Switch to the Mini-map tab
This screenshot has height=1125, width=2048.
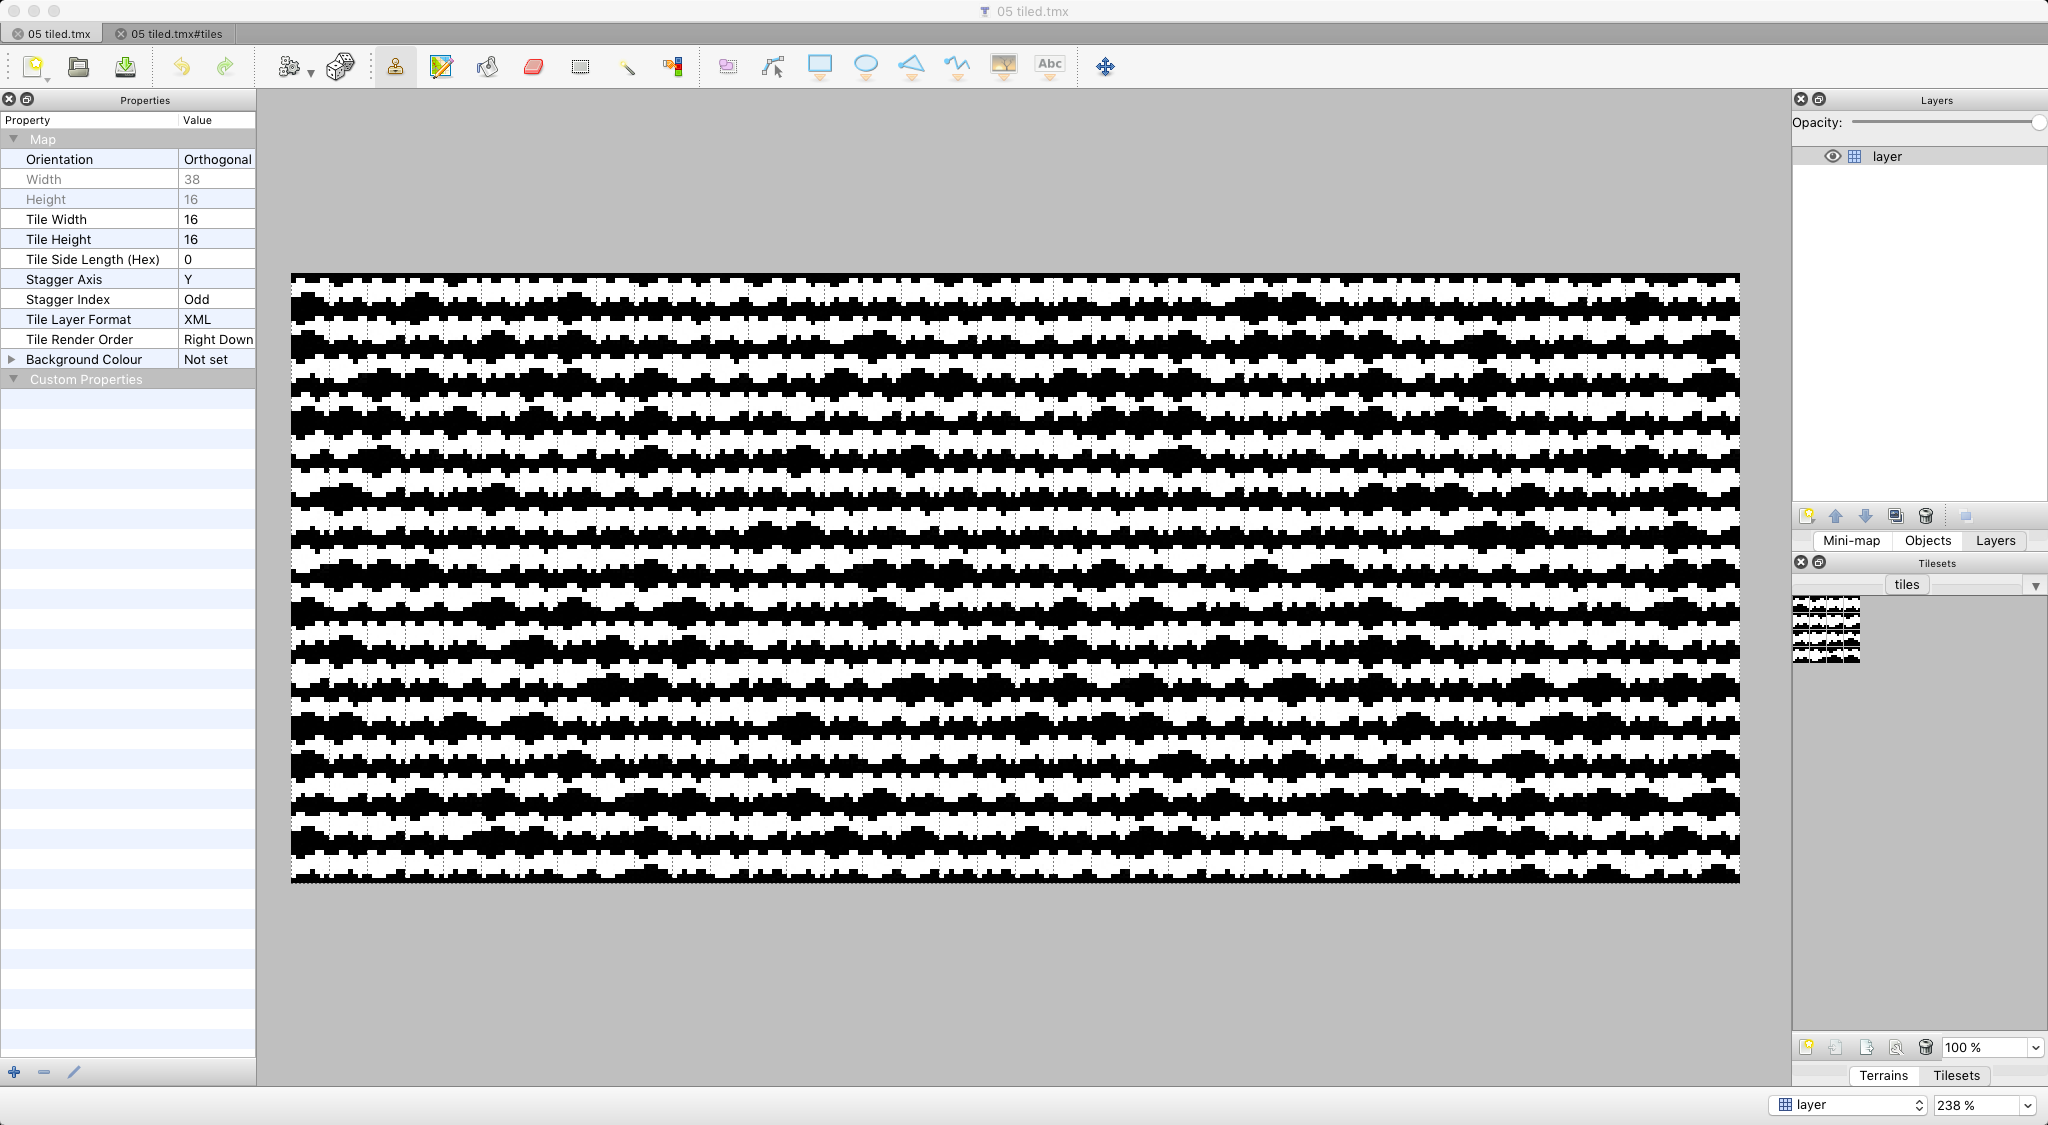click(1851, 541)
